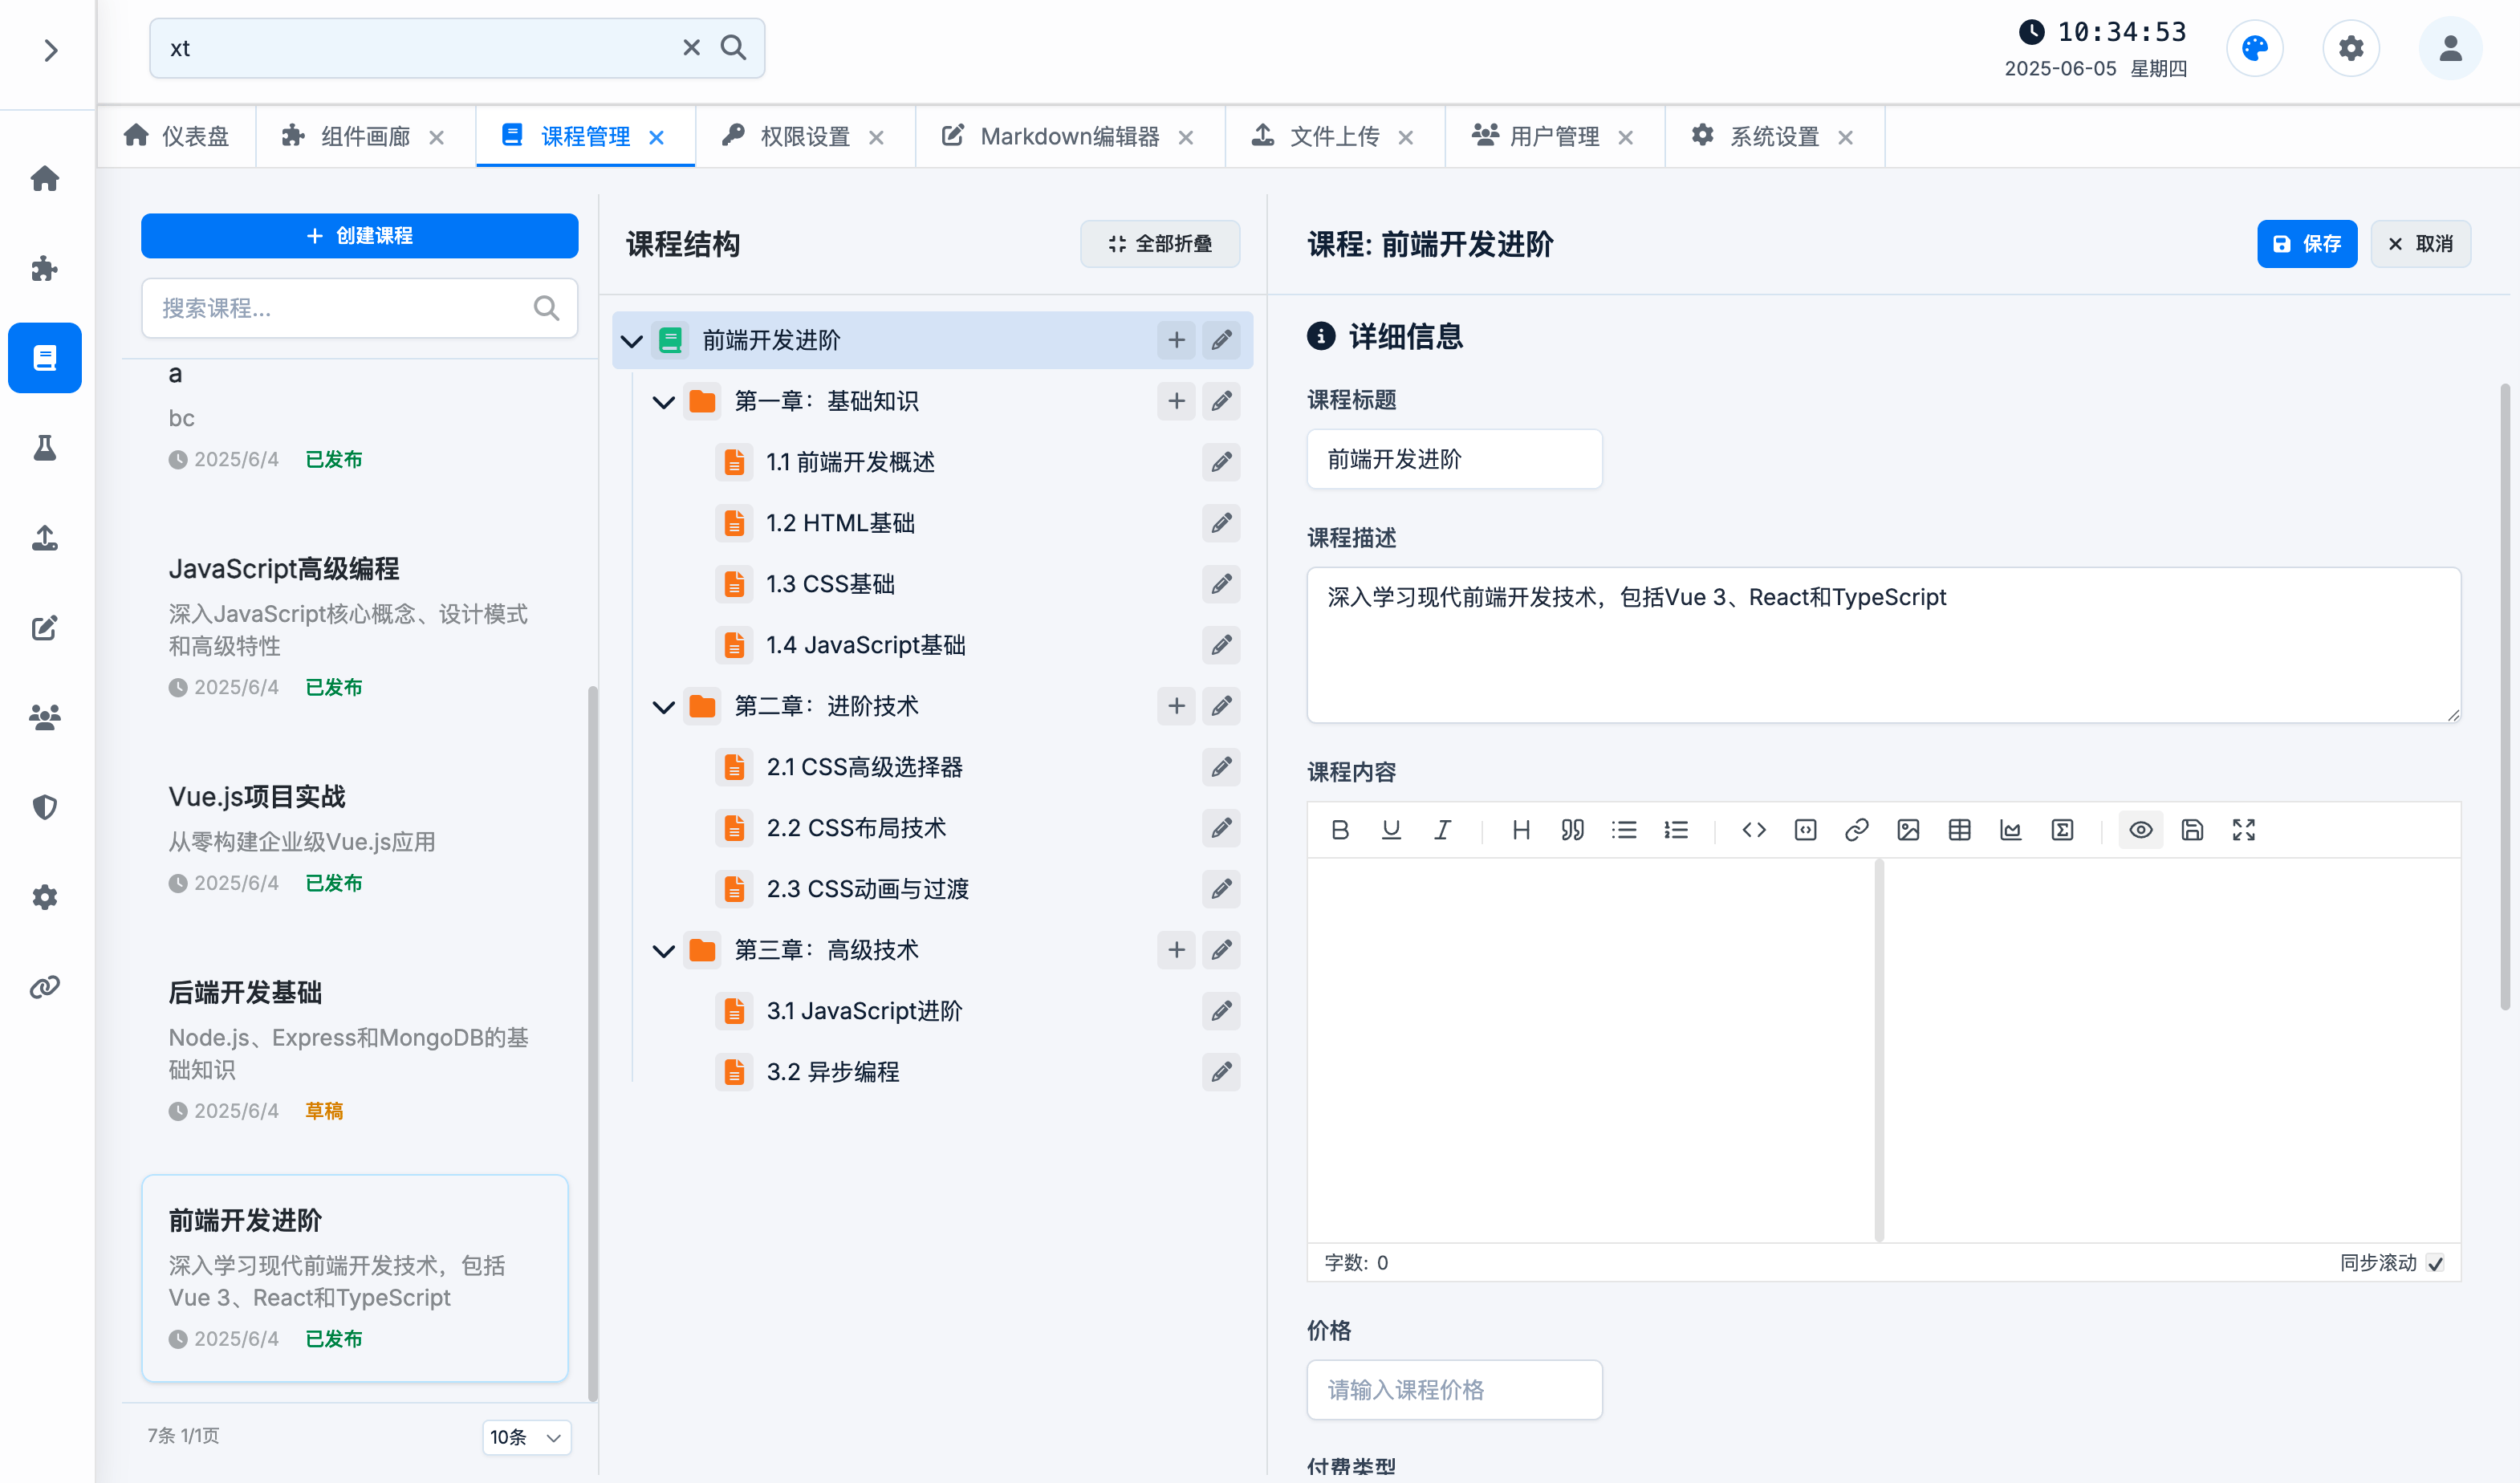
Task: Go to home via sidebar icon
Action: [x=45, y=179]
